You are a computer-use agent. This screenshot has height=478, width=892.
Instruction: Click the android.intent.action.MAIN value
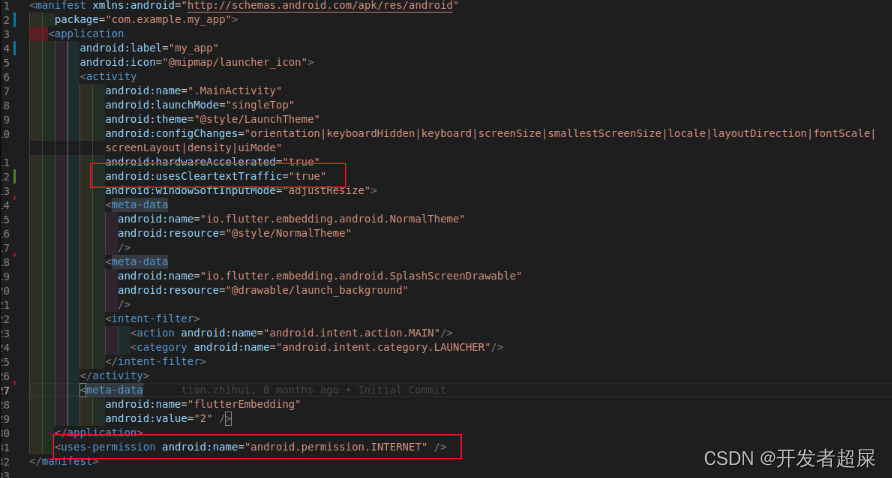pyautogui.click(x=352, y=333)
